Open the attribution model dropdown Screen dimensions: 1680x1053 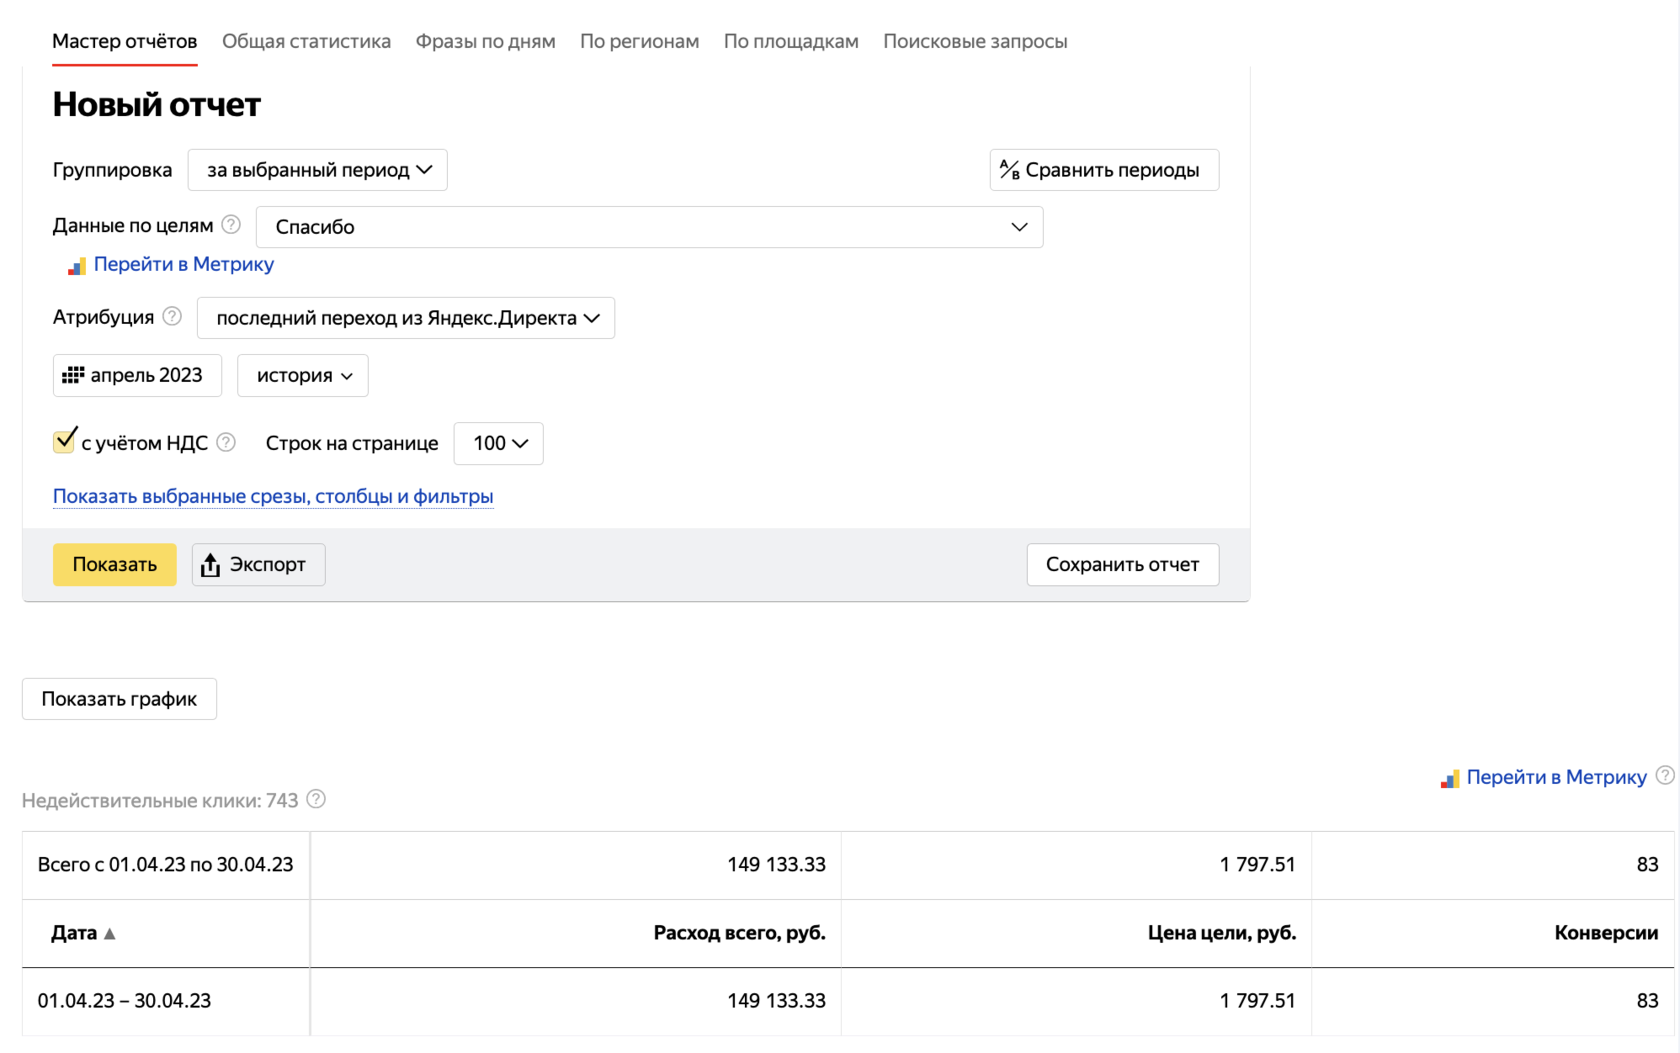pyautogui.click(x=406, y=318)
